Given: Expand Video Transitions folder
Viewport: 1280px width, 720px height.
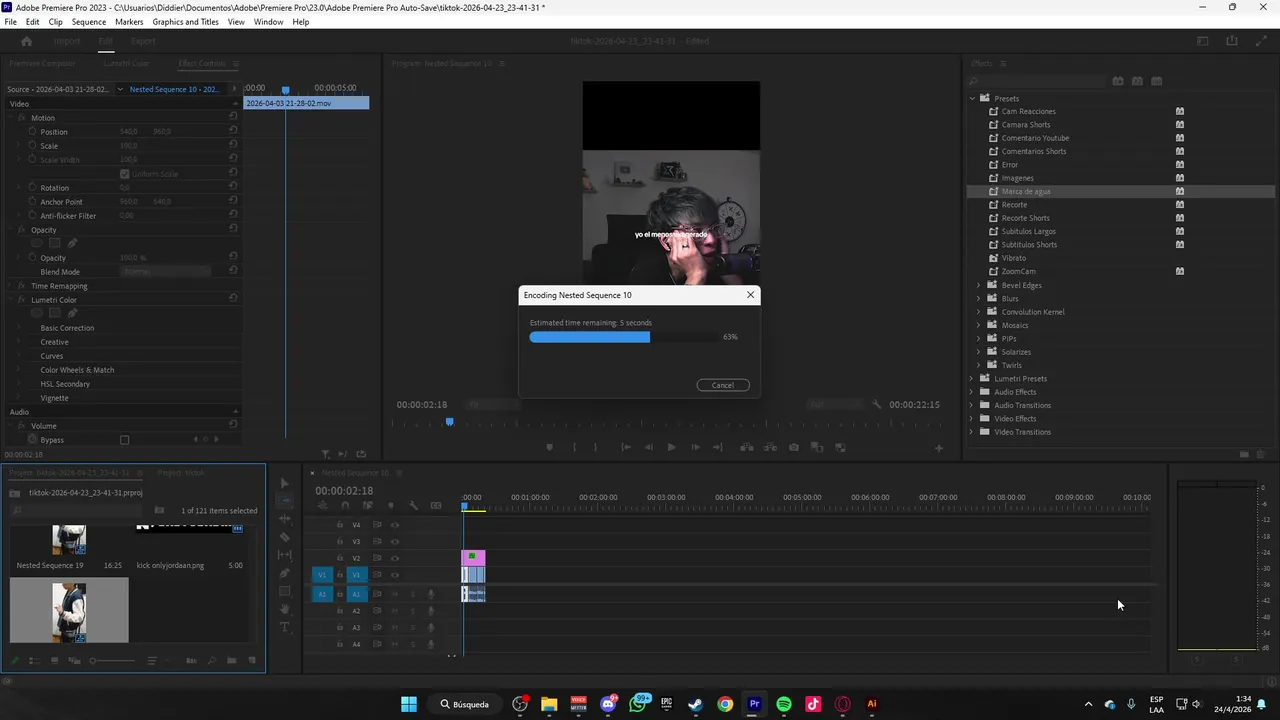Looking at the screenshot, I should tap(972, 432).
